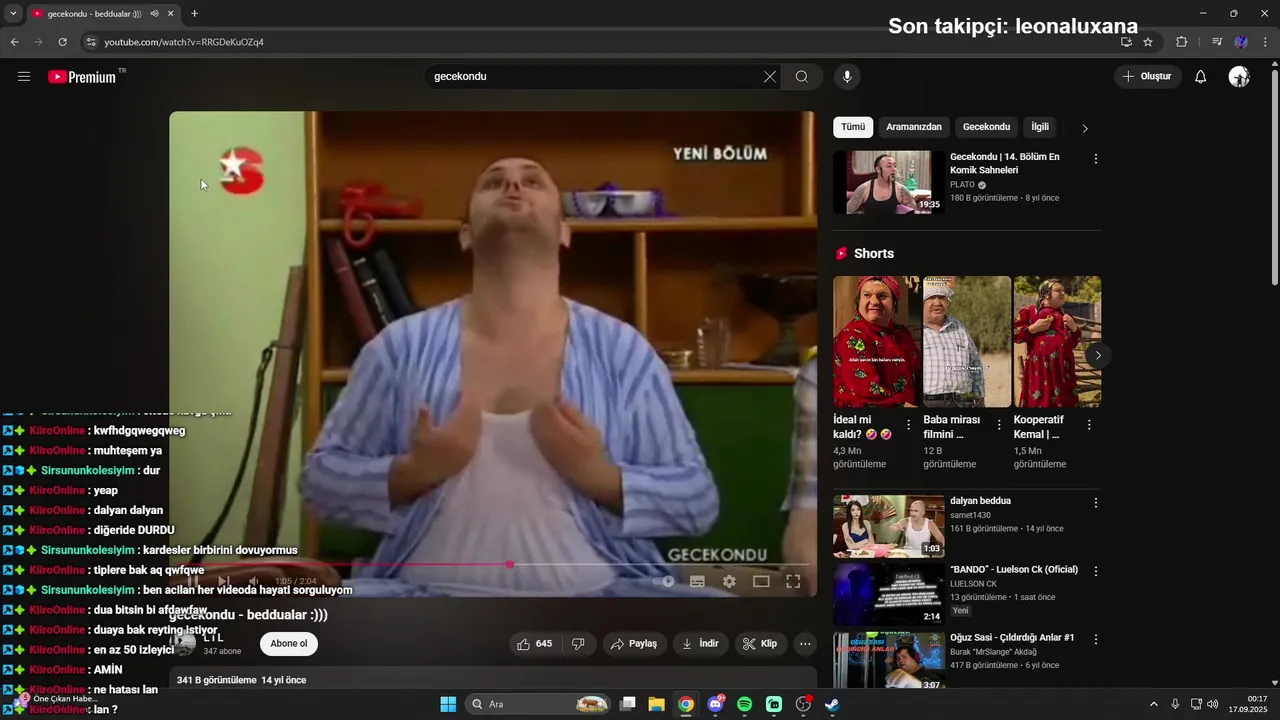Skip to next video in player

pyautogui.click(x=224, y=581)
